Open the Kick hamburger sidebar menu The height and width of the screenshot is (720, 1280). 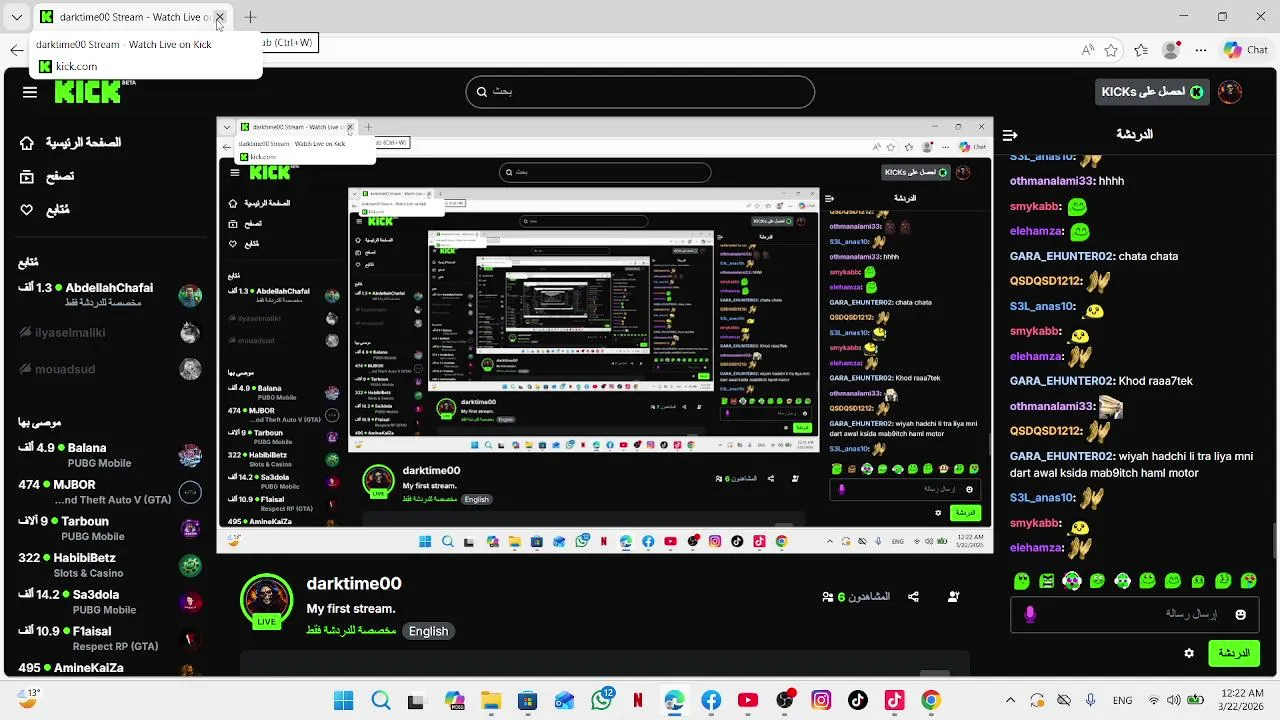pos(30,92)
